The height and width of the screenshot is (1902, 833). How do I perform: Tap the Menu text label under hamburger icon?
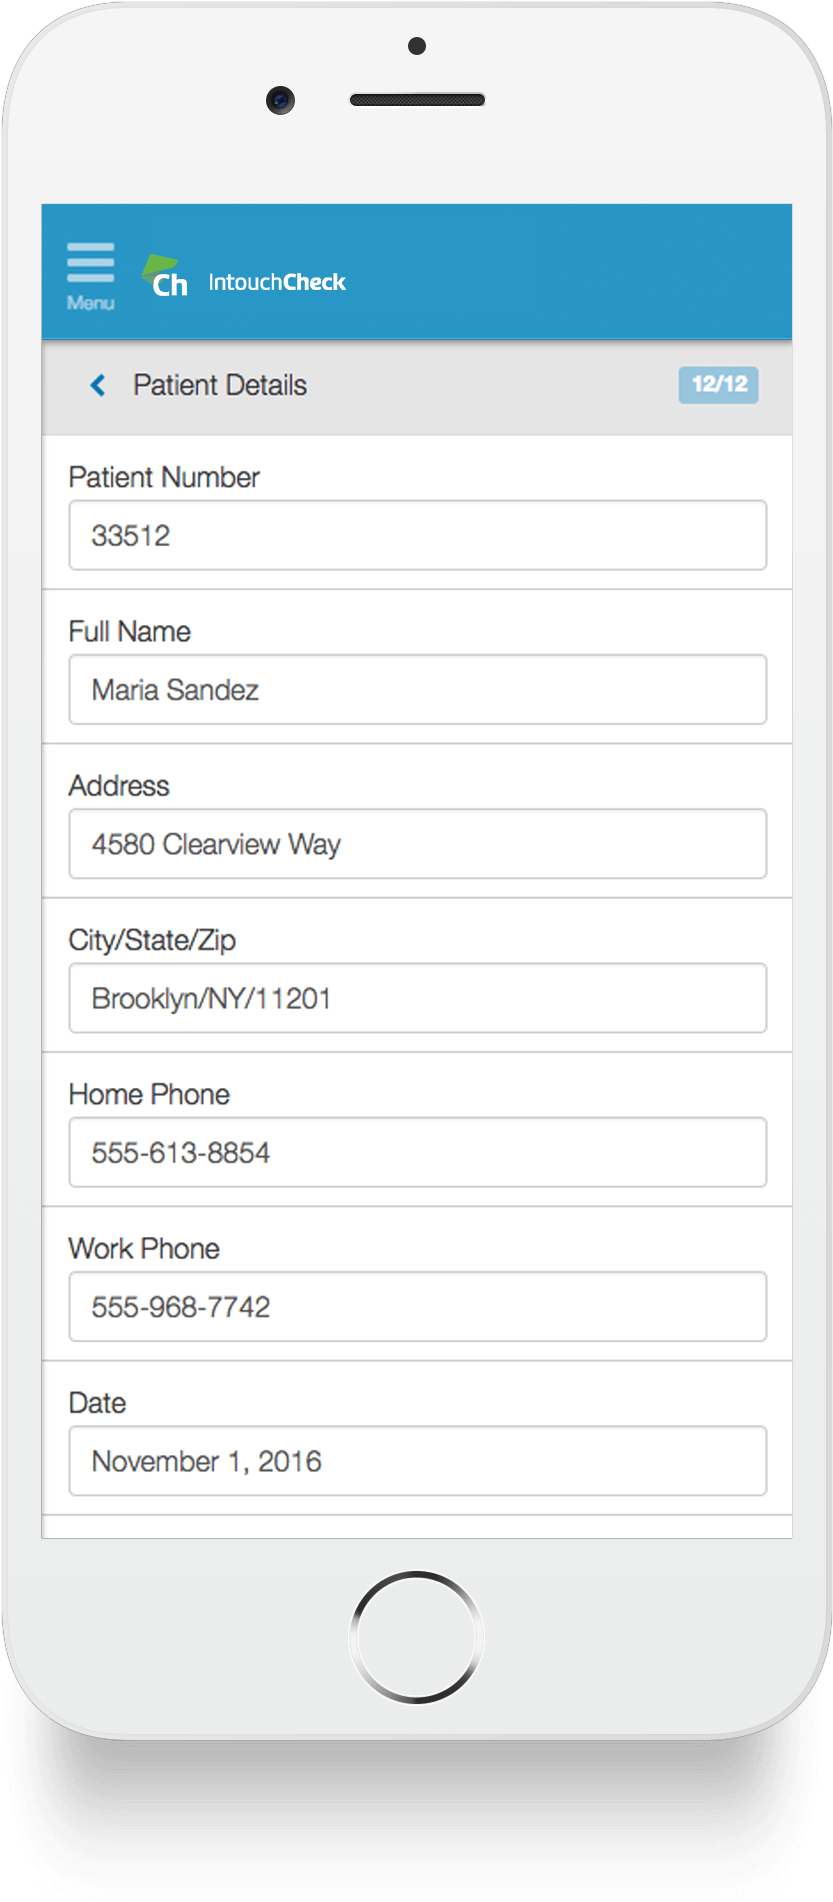click(91, 303)
